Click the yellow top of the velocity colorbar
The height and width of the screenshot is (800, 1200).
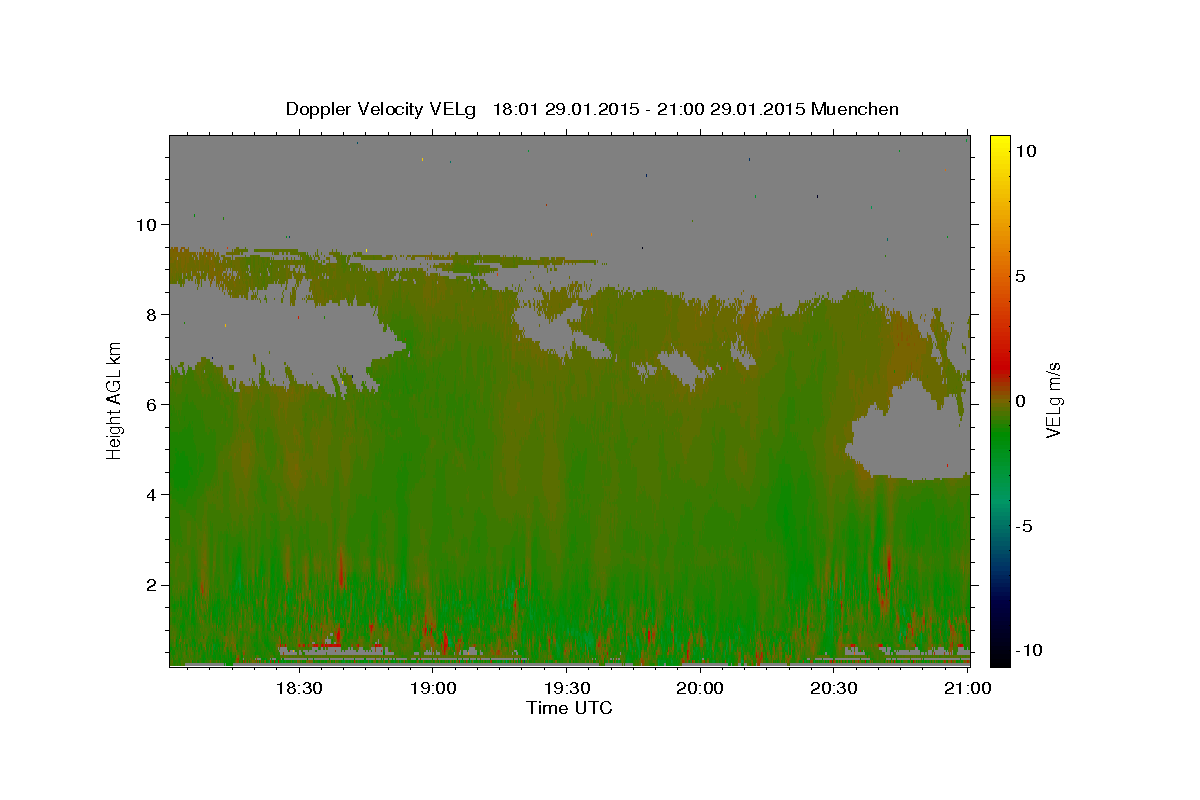999,145
